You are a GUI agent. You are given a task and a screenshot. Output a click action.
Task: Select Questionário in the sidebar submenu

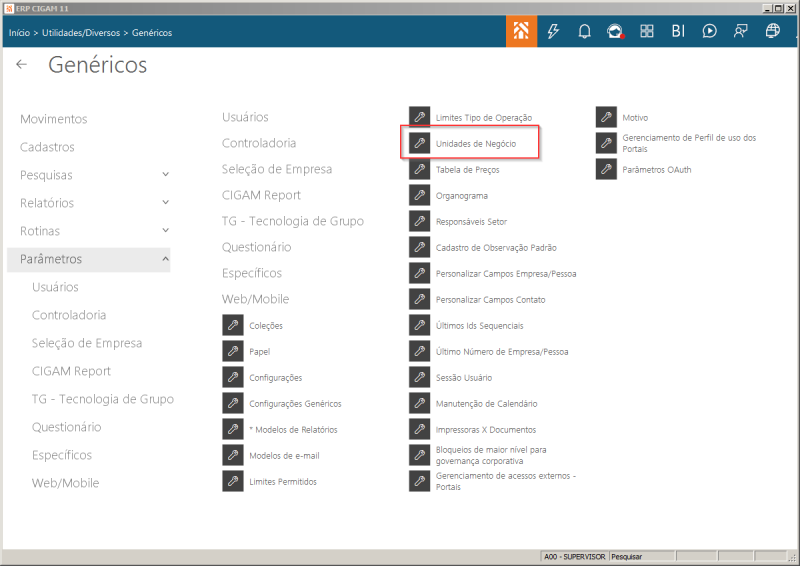[66, 427]
